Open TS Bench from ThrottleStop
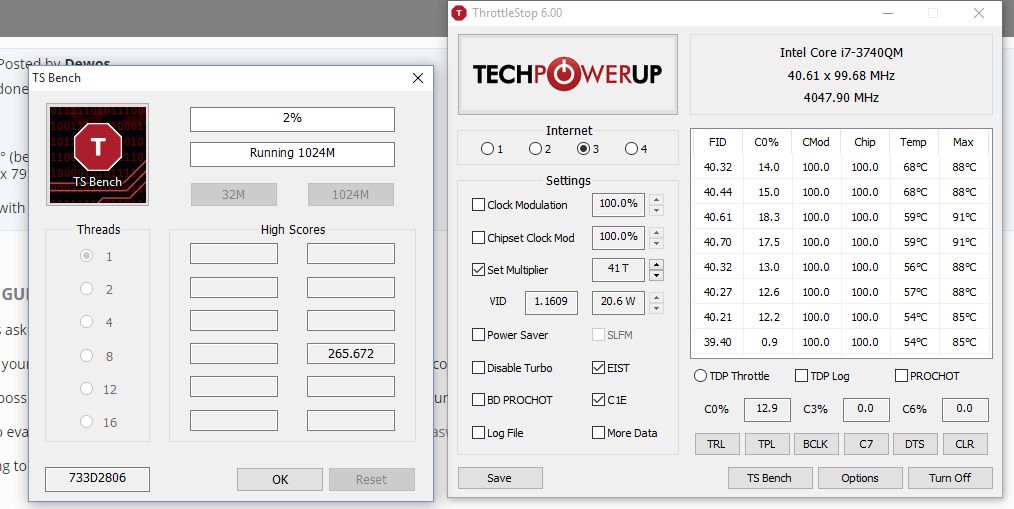The height and width of the screenshot is (509, 1014). tap(770, 478)
